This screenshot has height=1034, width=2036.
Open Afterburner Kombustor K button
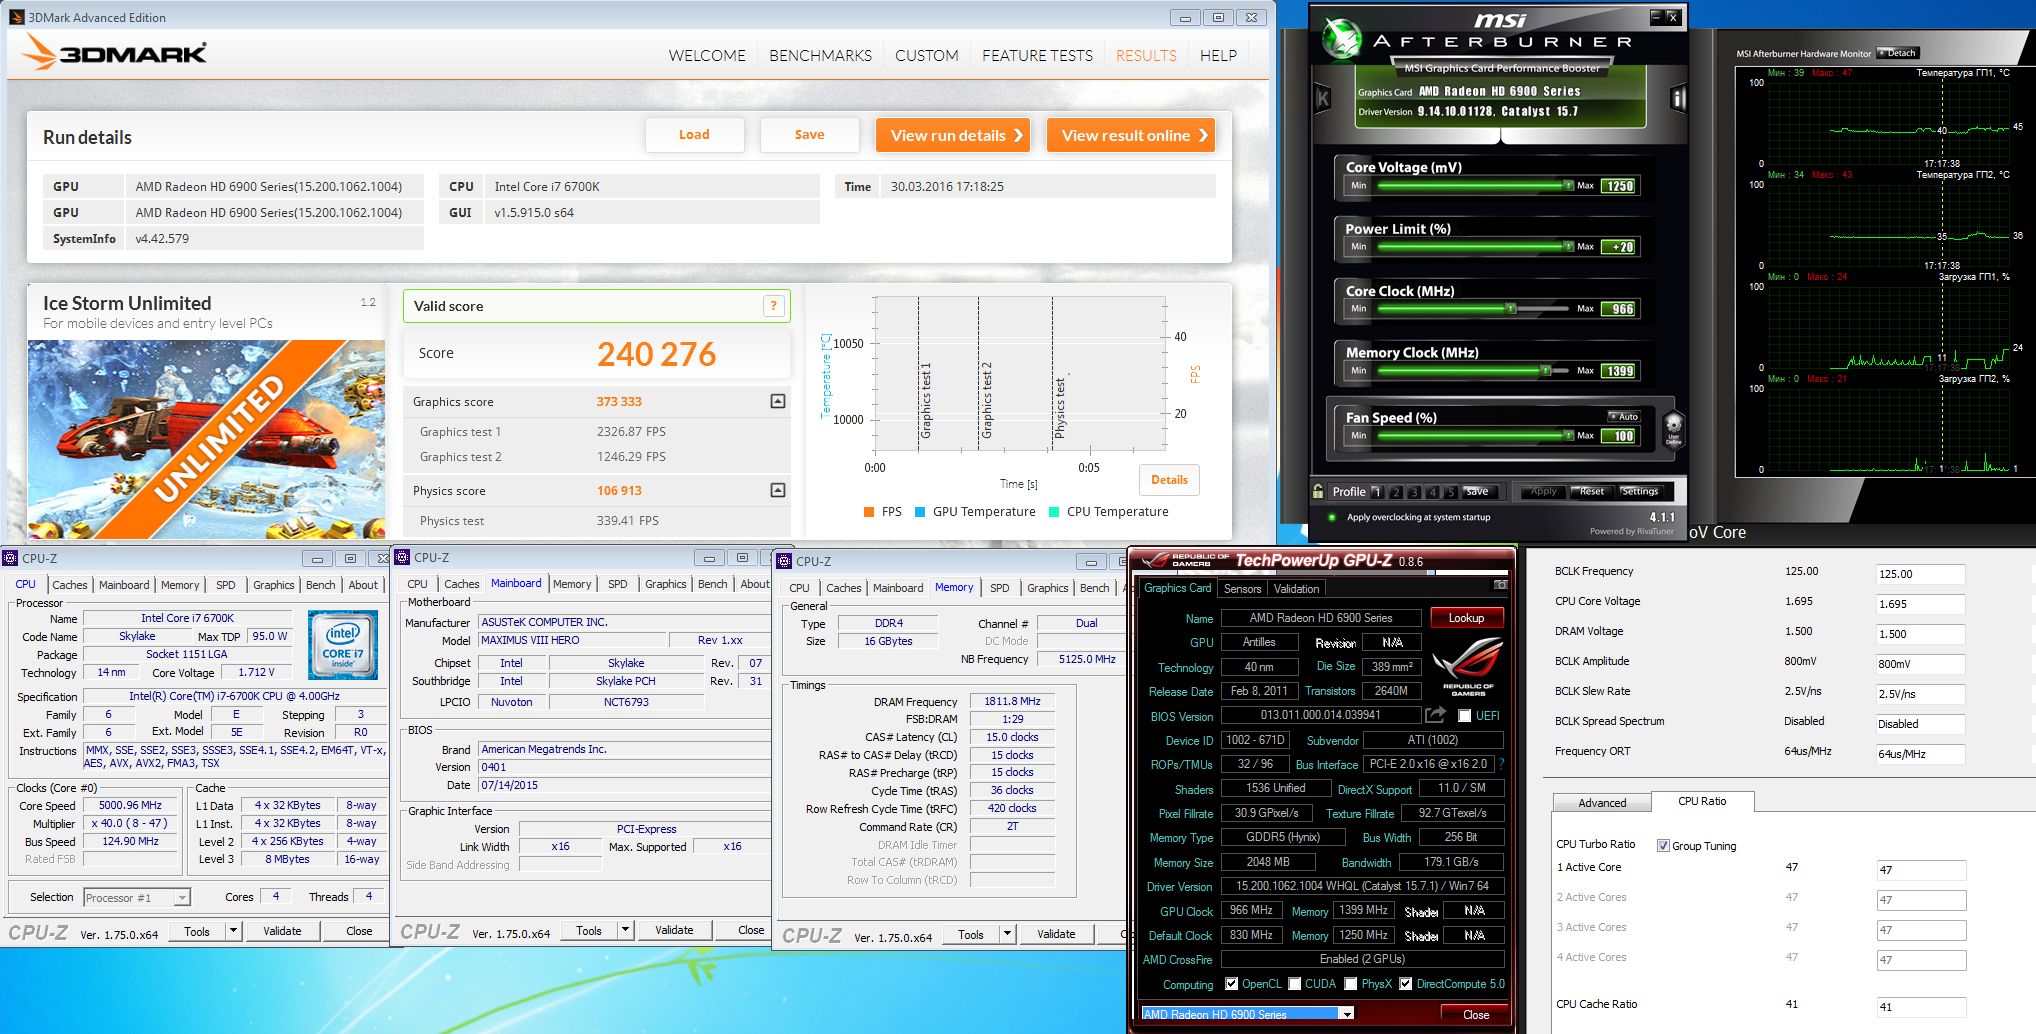click(x=1323, y=98)
